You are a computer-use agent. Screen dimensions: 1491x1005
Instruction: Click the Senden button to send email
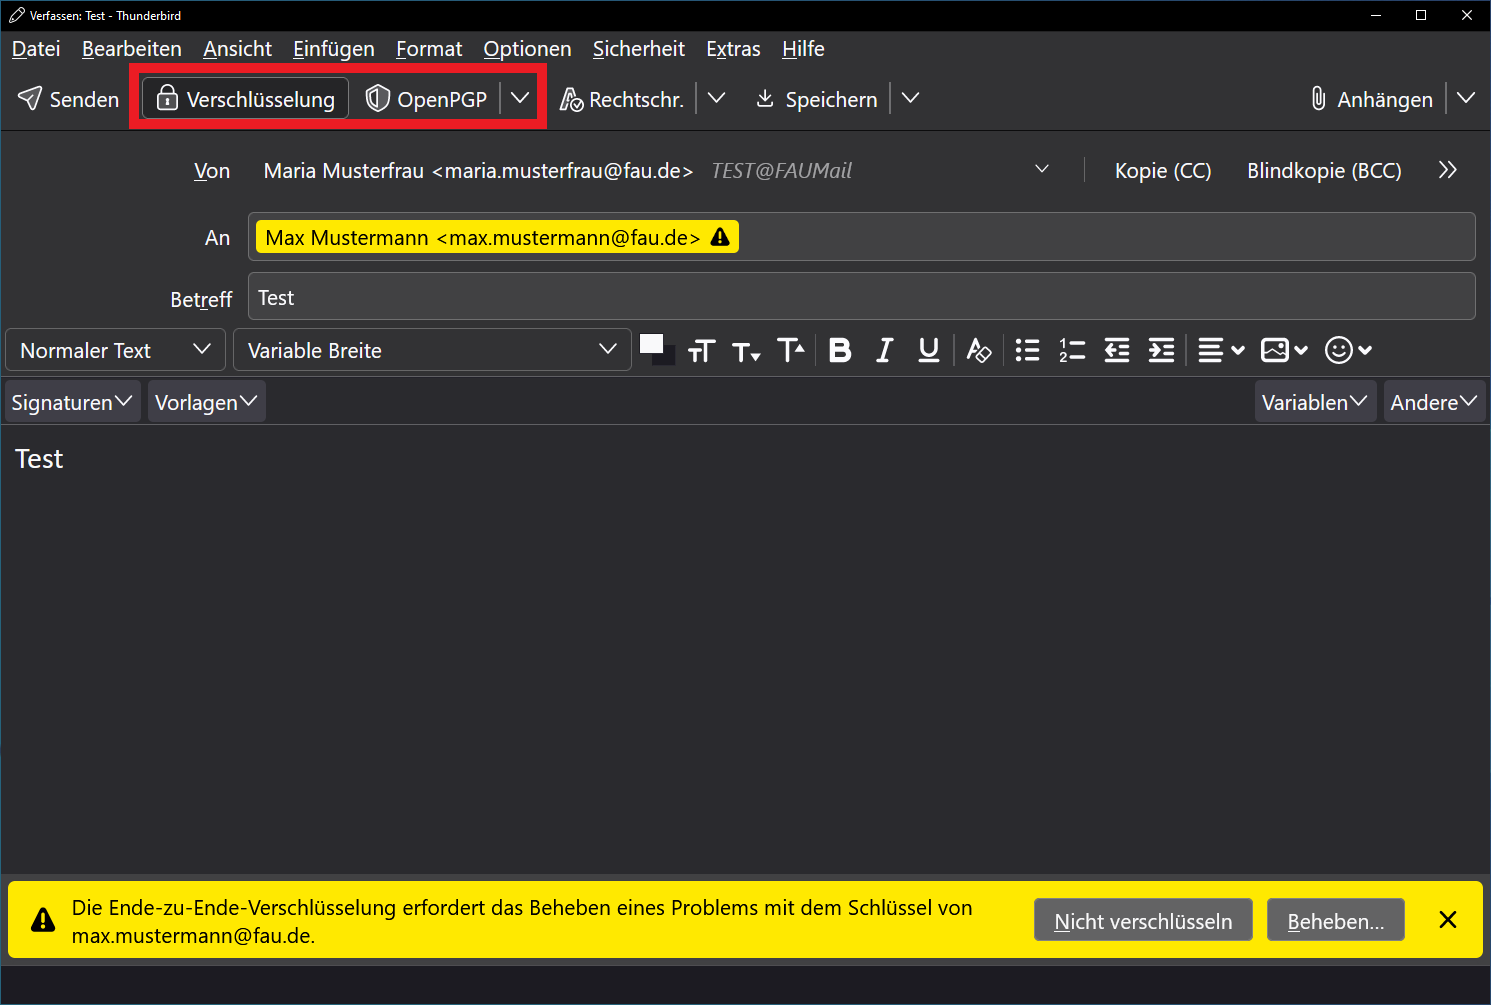coord(69,99)
